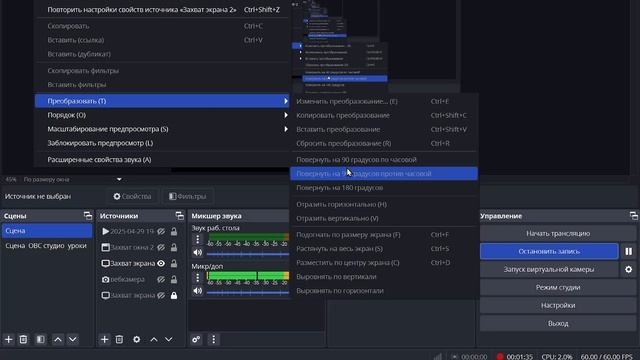
Task: Click Заблокировать предпросмотр (L)
Action: coord(162,143)
